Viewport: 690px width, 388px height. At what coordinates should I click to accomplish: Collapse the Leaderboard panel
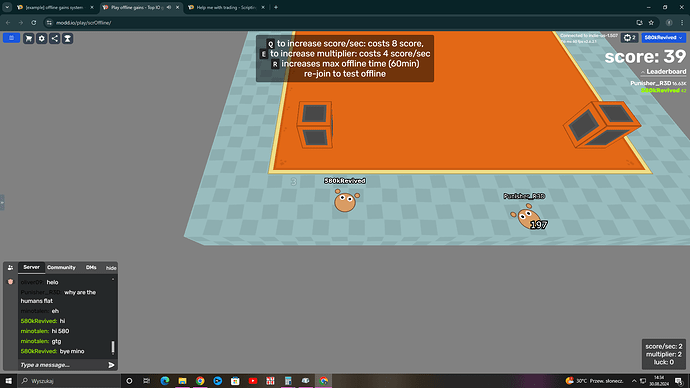point(664,71)
